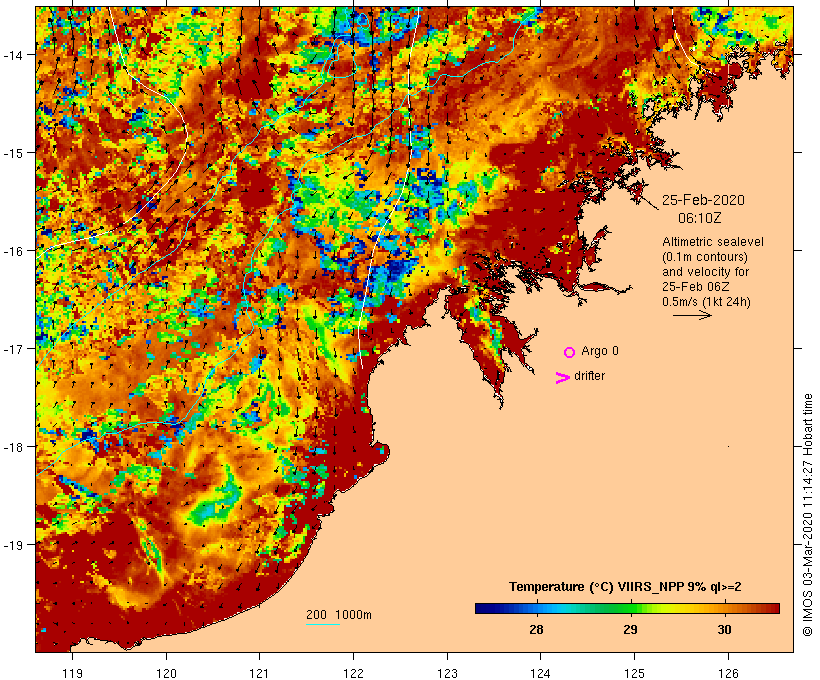Click the '(0.1m contours)' text

[x=705, y=257]
